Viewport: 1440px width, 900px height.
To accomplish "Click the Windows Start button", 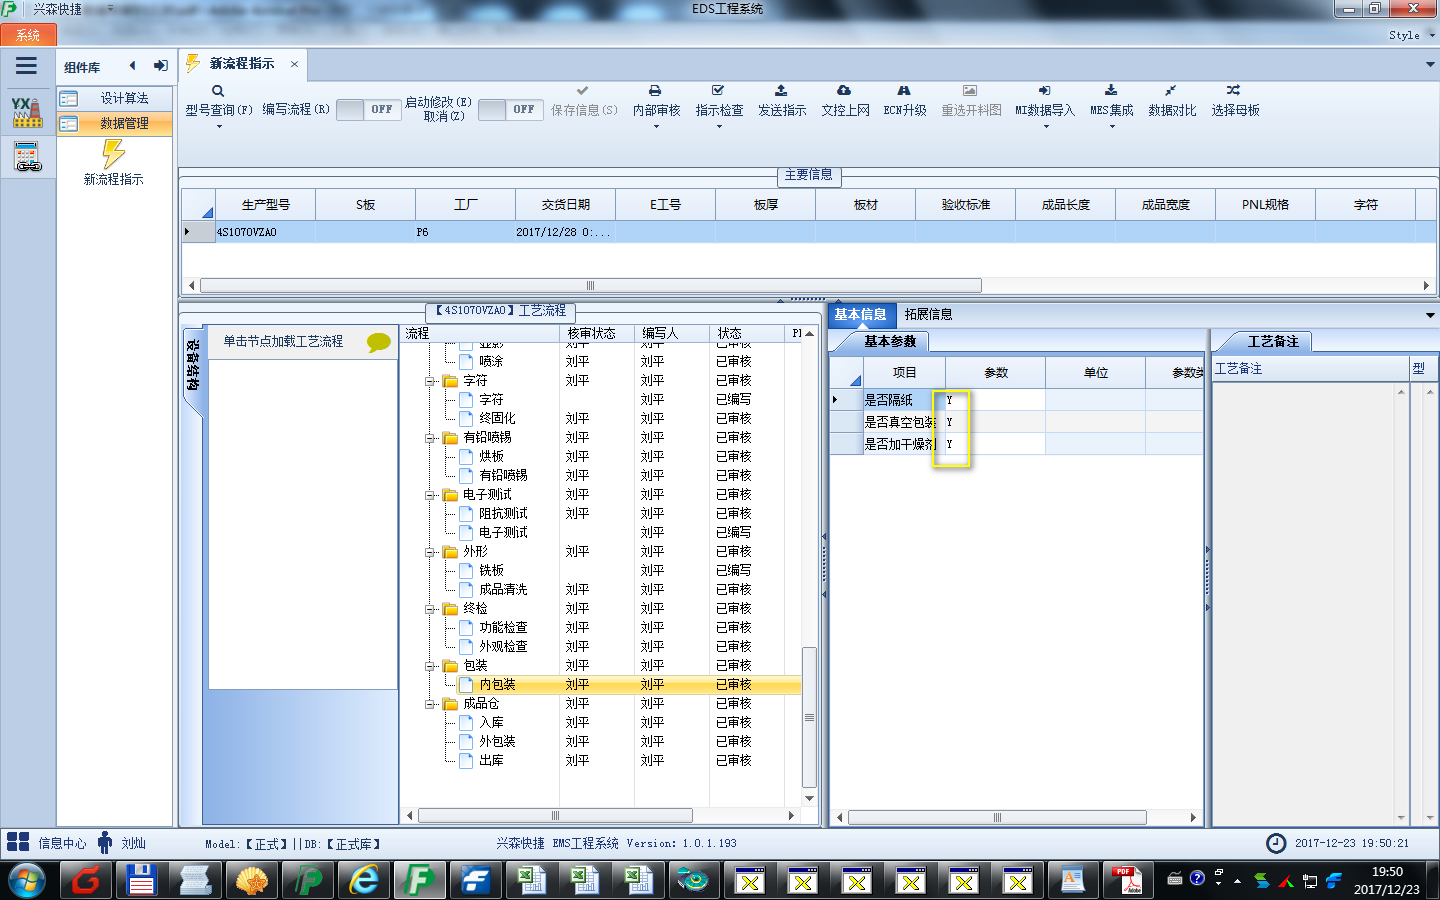I will (27, 881).
